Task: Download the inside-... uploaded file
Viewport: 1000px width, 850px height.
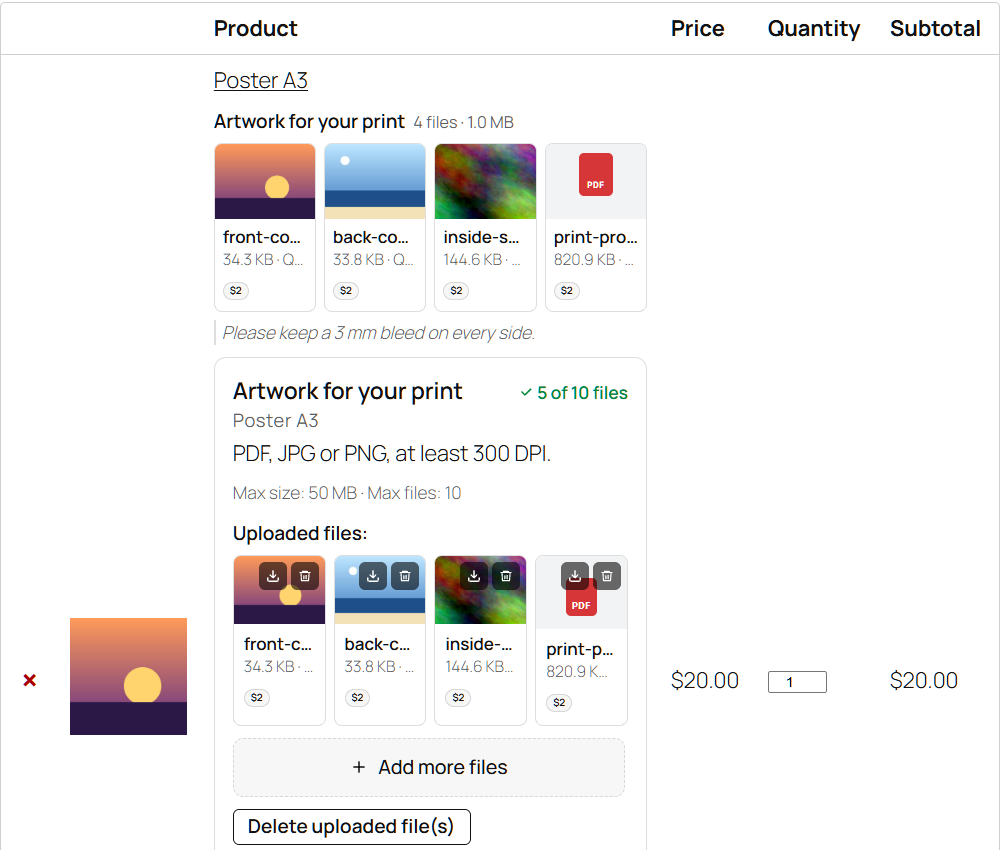Action: 474,576
